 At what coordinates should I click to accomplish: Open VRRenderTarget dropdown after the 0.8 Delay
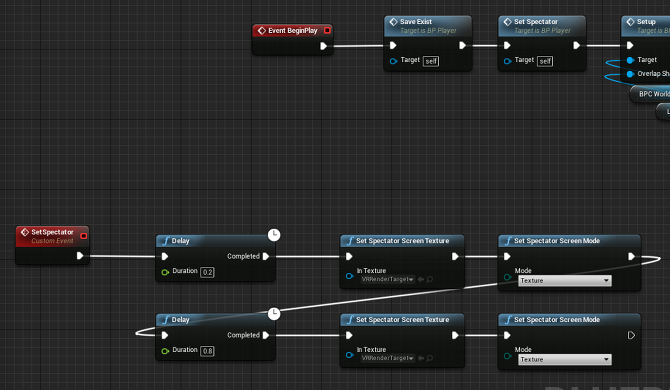tap(388, 358)
